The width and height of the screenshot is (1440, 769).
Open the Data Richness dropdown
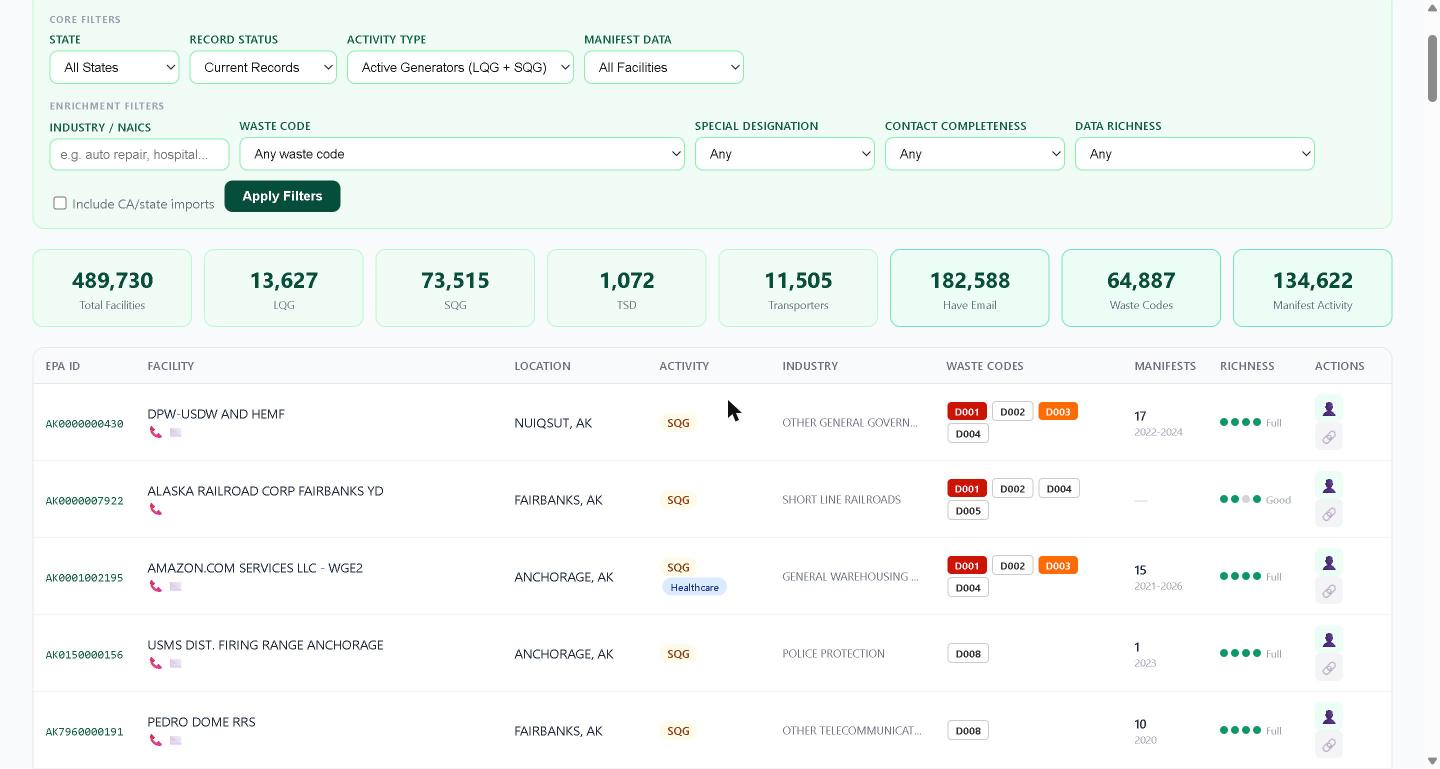(1195, 154)
